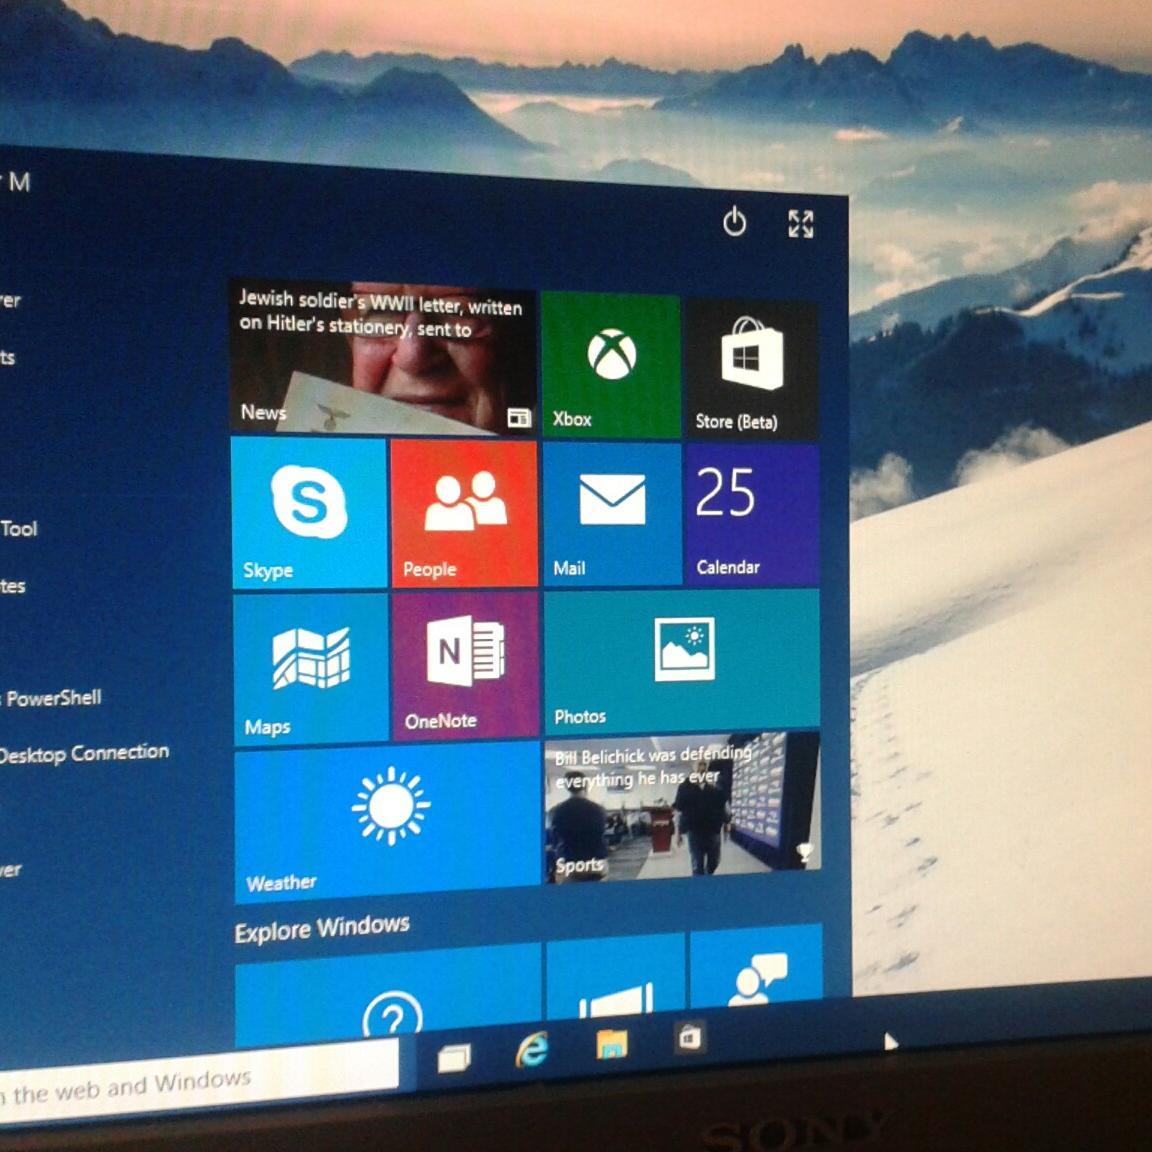Launch Internet Explorer from taskbar

click(532, 1050)
